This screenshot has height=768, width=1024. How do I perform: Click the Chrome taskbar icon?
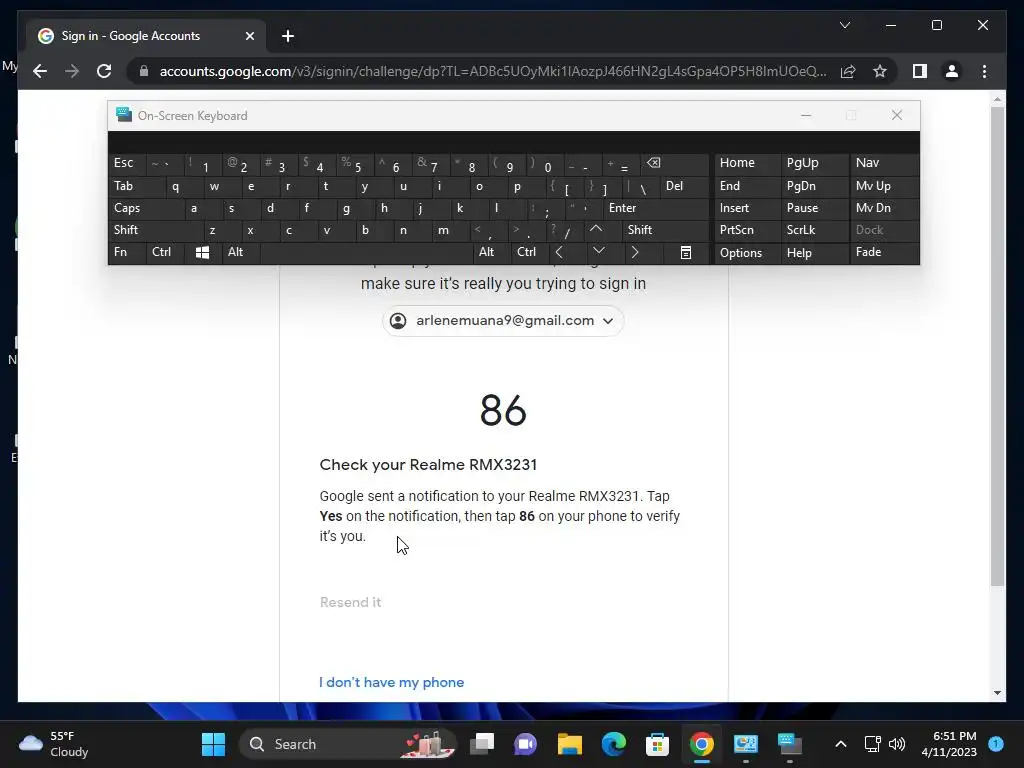point(701,744)
